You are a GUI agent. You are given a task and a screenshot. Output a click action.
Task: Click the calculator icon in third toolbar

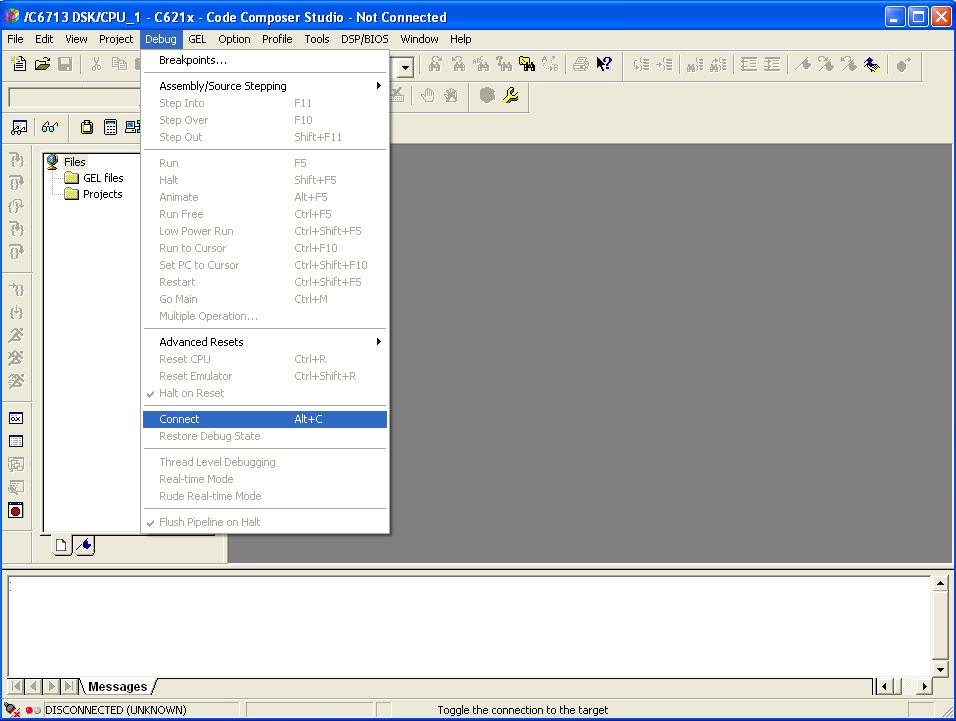(110, 127)
